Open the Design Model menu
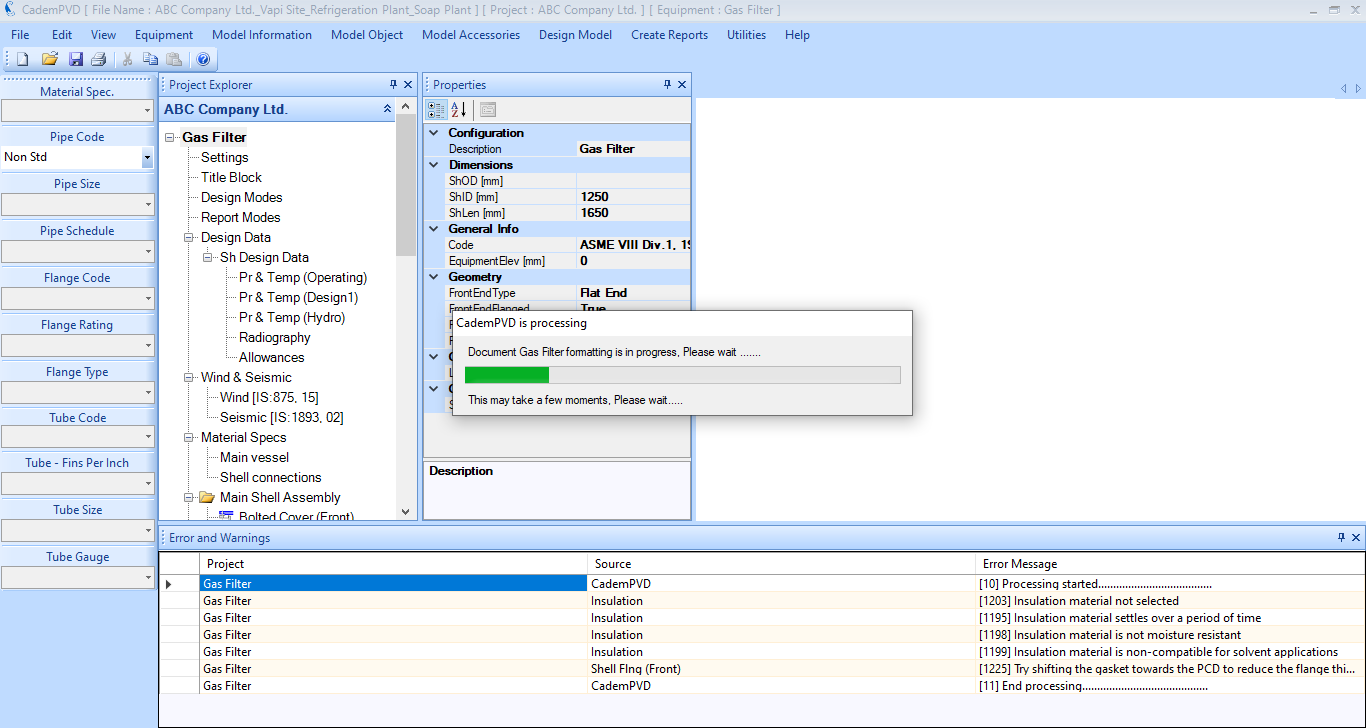 (575, 35)
